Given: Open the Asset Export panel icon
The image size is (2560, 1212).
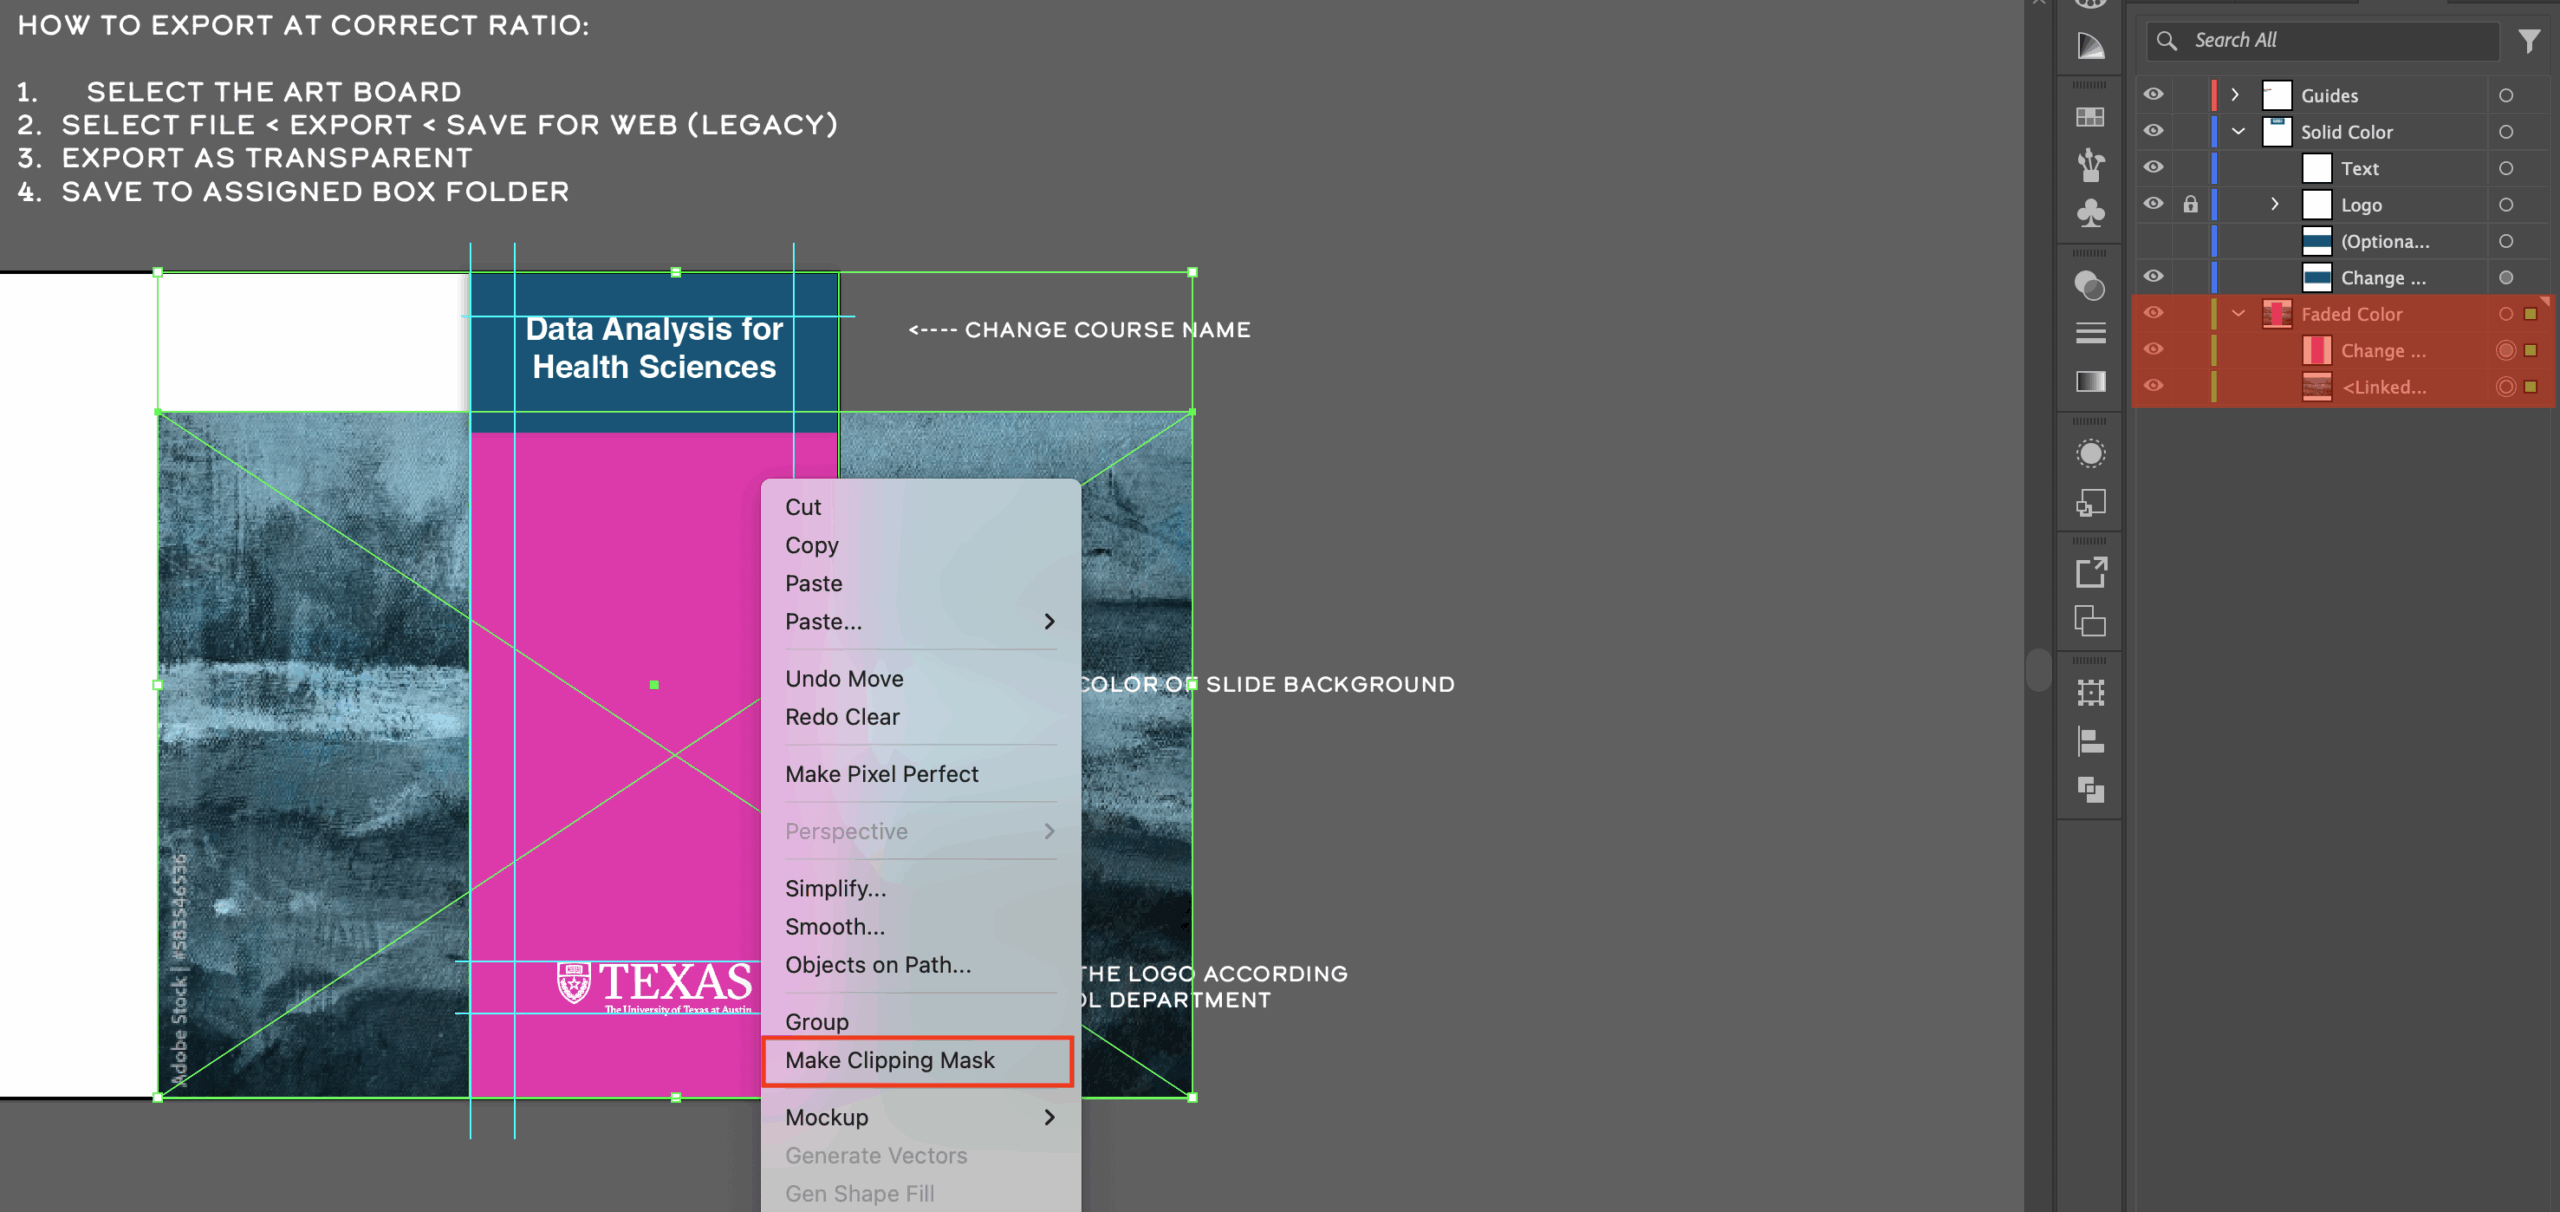Looking at the screenshot, I should (2090, 573).
